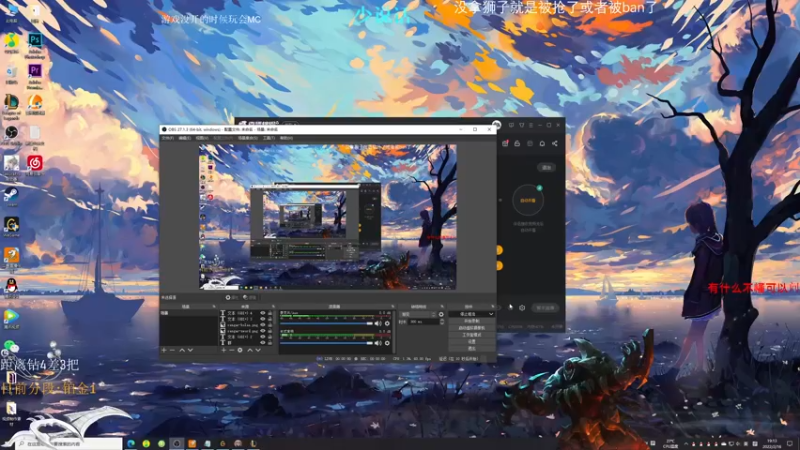Screen dimensions: 800x450
Task: Click the user avatar in the streaming window title bar
Action: click(496, 125)
